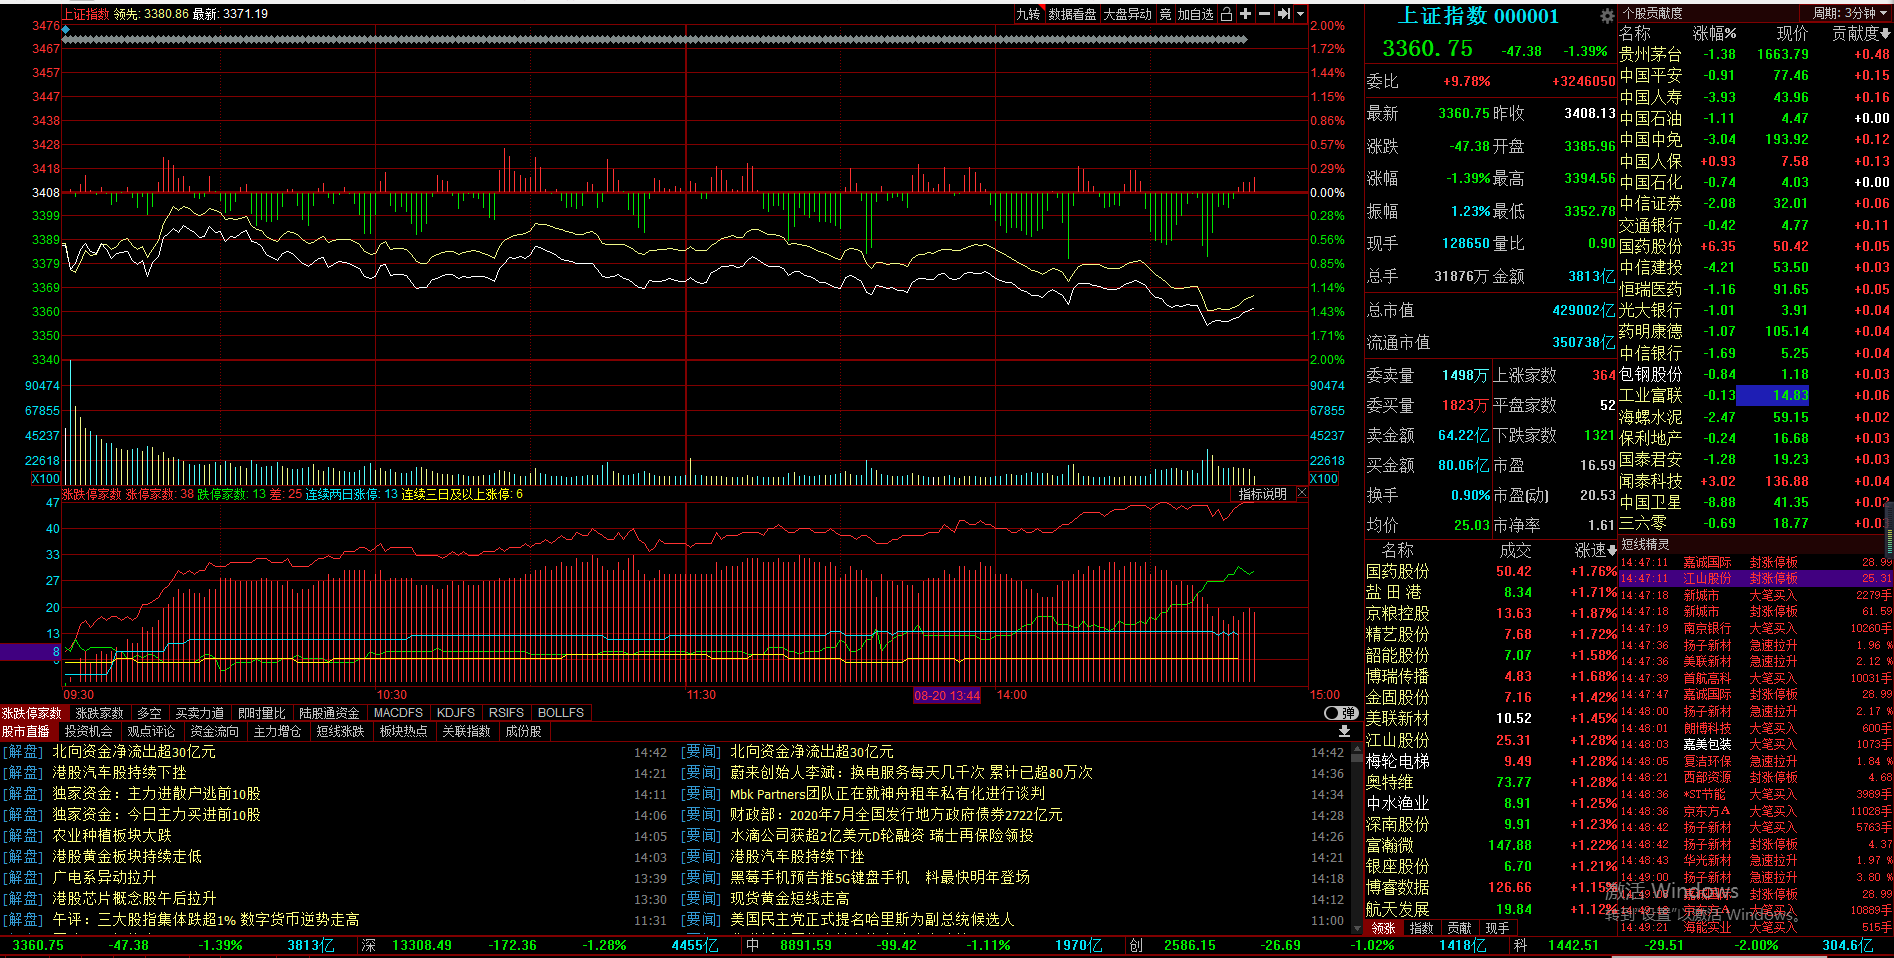Select the 即时量比 indicator tab
The height and width of the screenshot is (958, 1894).
[262, 713]
